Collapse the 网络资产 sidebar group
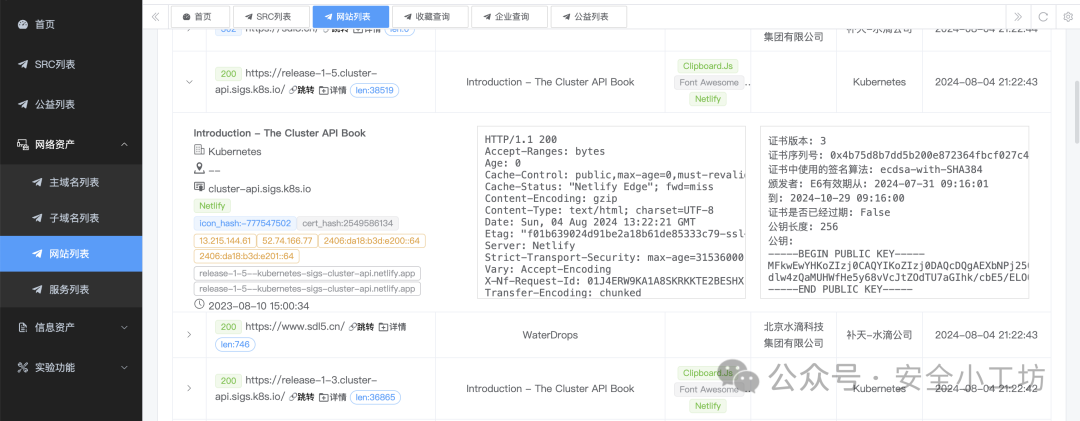This screenshot has width=1080, height=421. 71,145
